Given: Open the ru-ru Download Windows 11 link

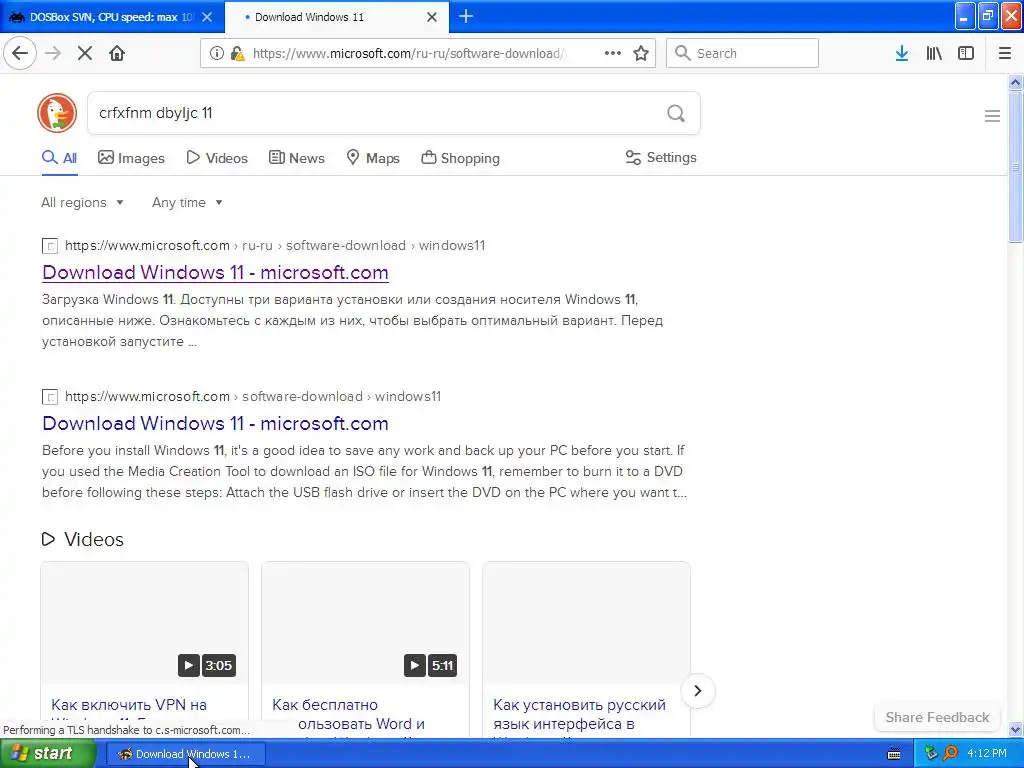Looking at the screenshot, I should (x=215, y=272).
